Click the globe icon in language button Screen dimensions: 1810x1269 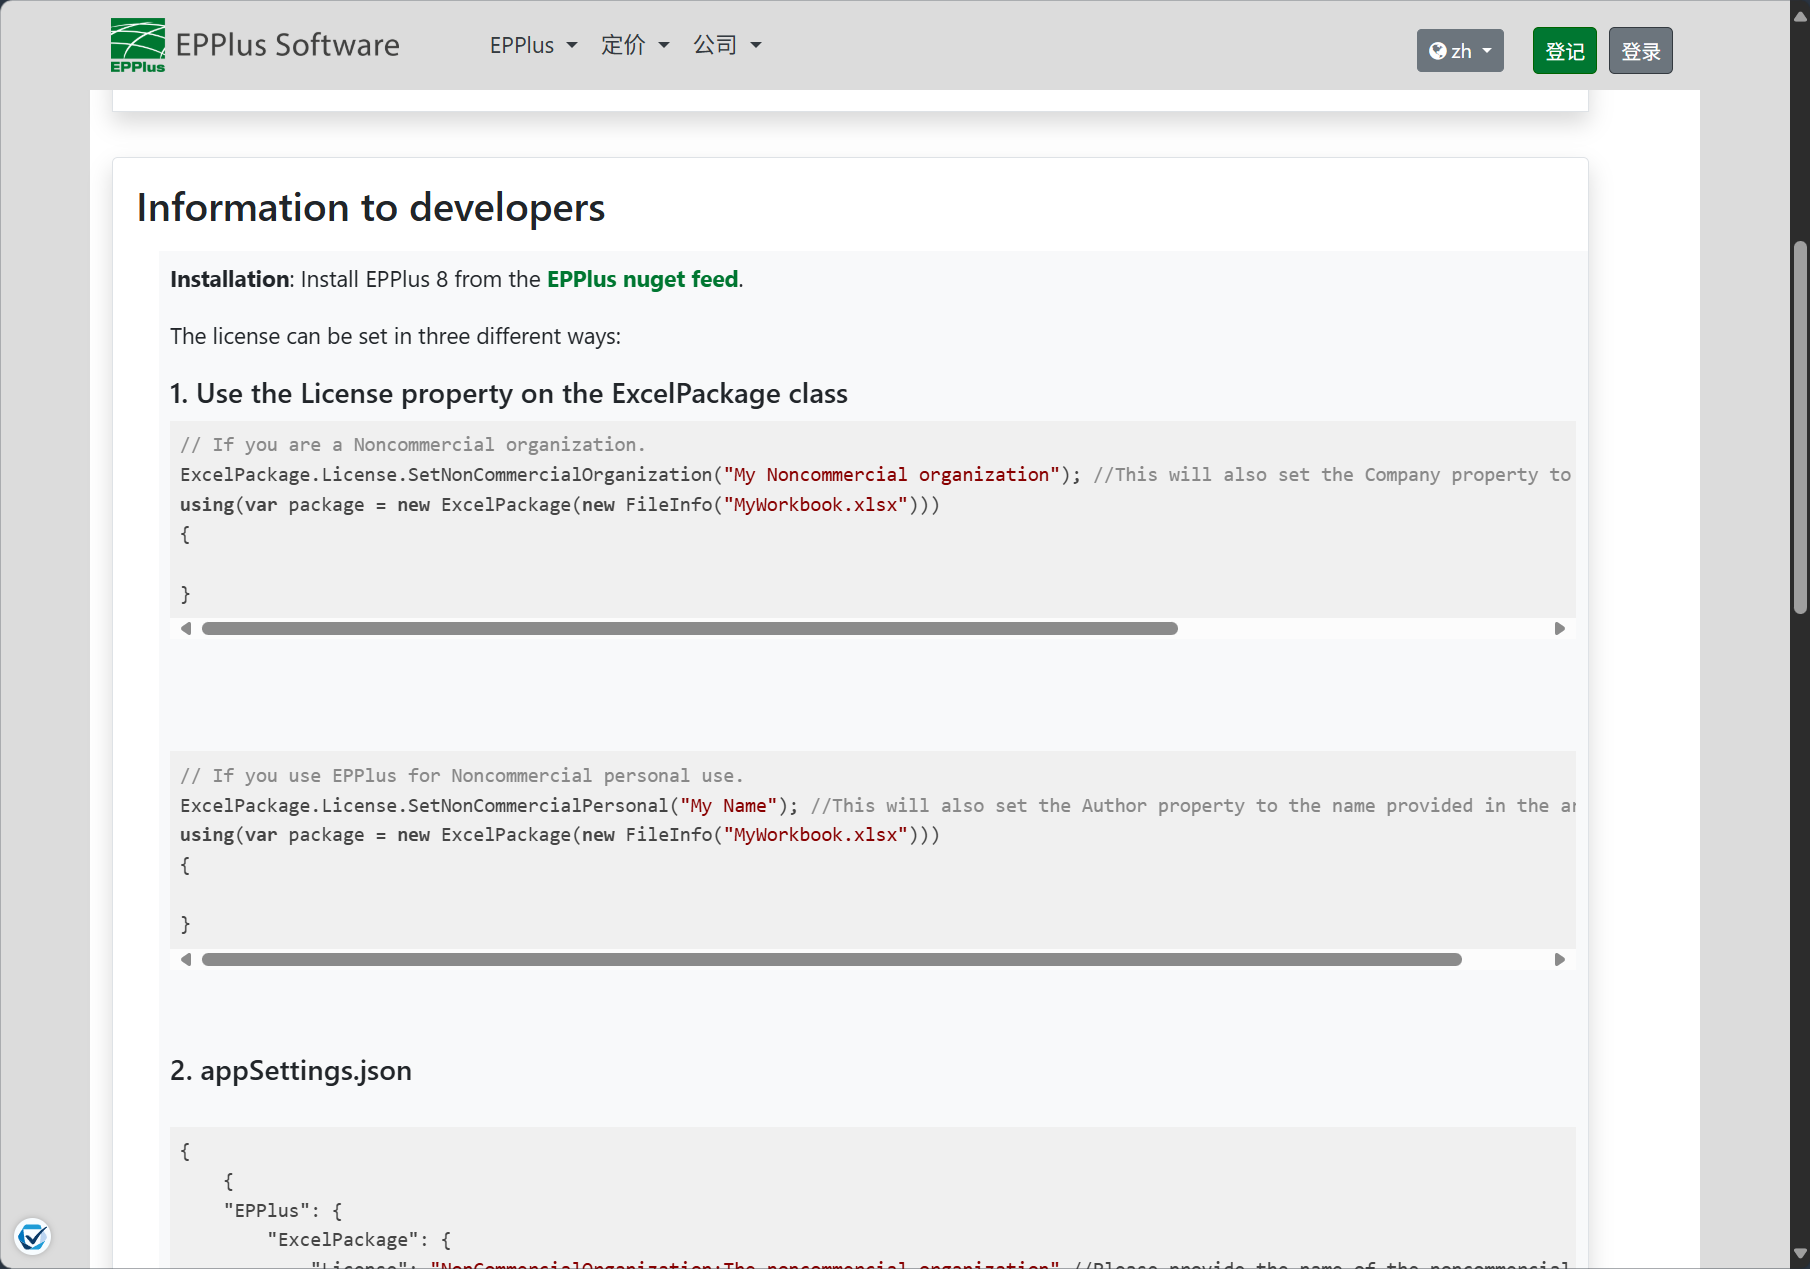pos(1438,51)
